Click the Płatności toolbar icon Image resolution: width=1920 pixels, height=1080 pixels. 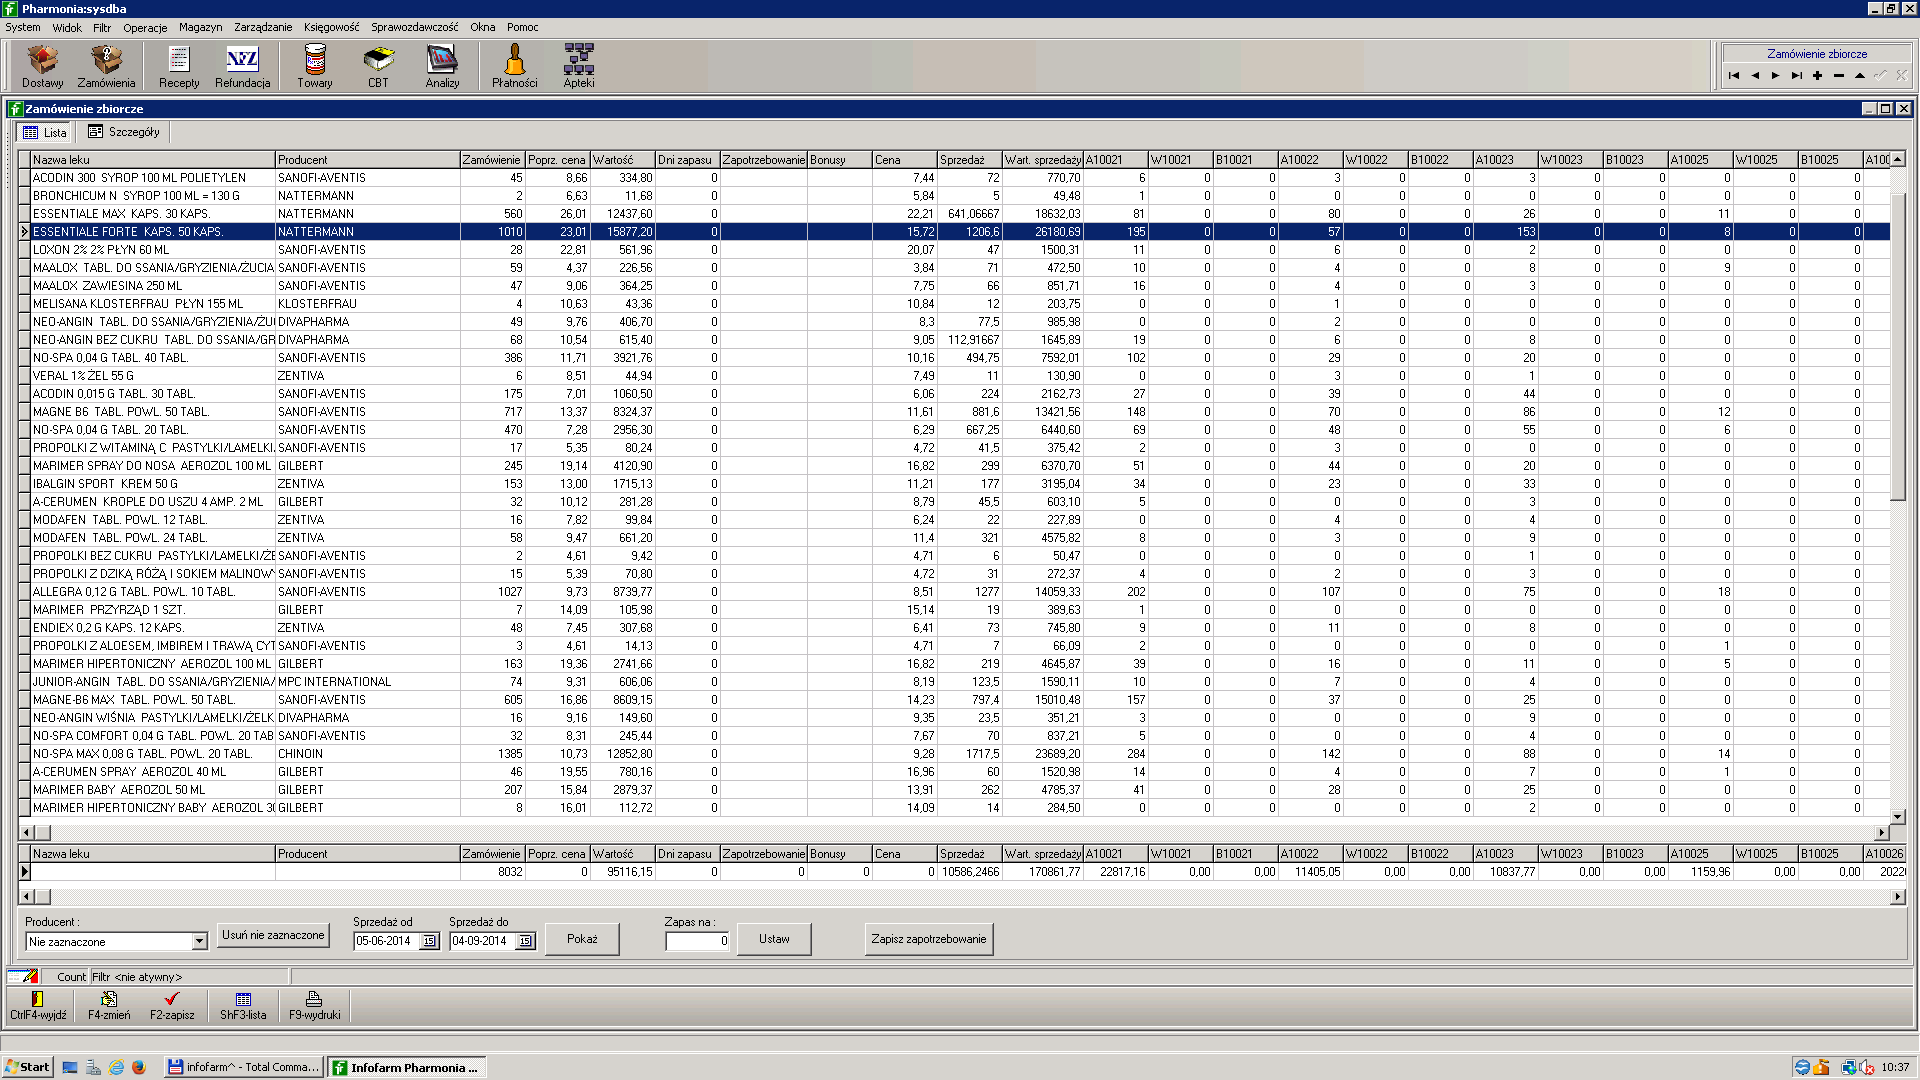[514, 66]
